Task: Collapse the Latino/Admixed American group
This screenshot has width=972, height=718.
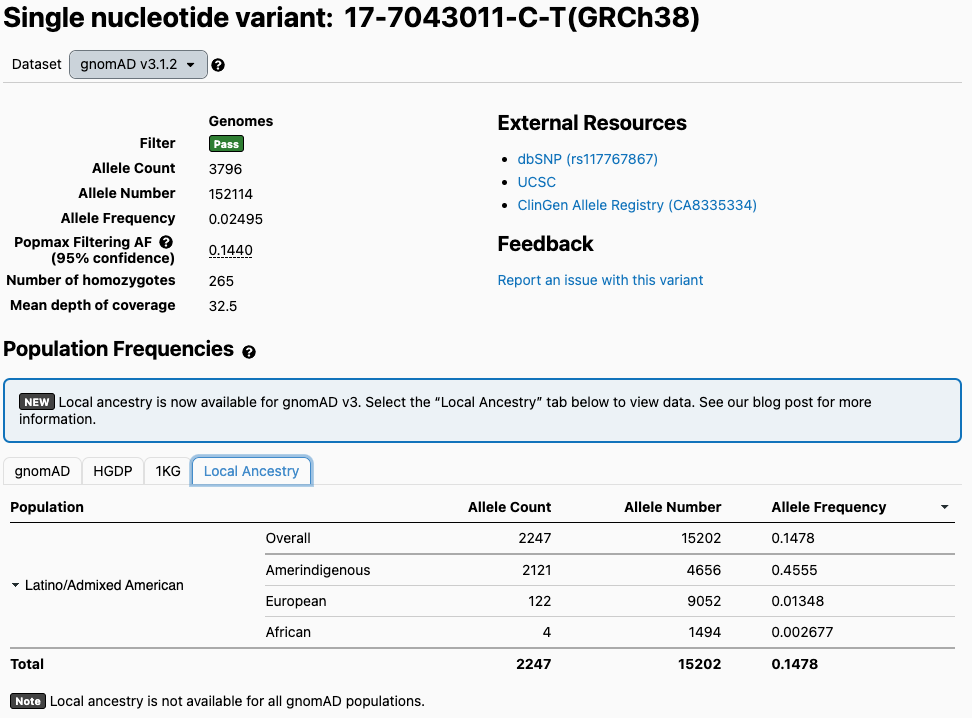Action: click(x=16, y=585)
